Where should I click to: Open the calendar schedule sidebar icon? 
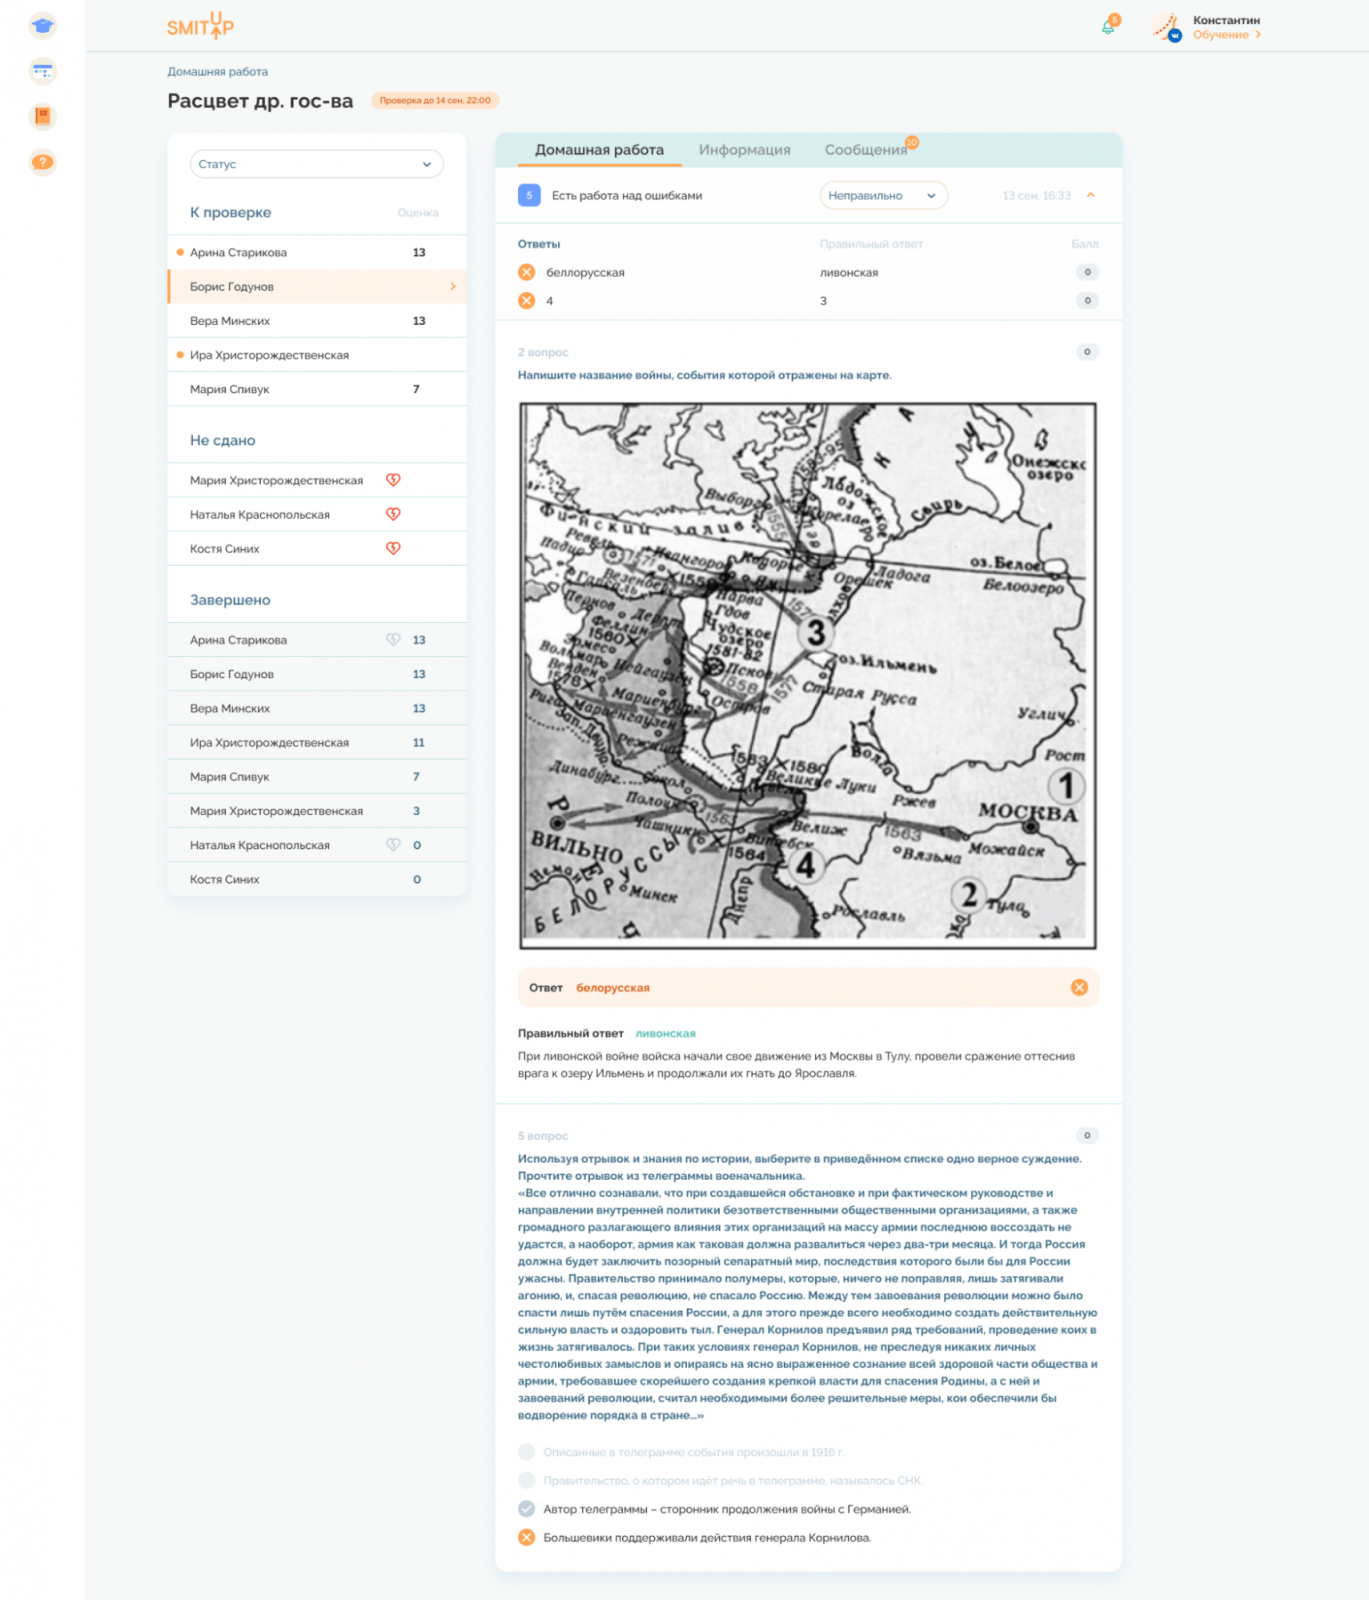[x=42, y=71]
